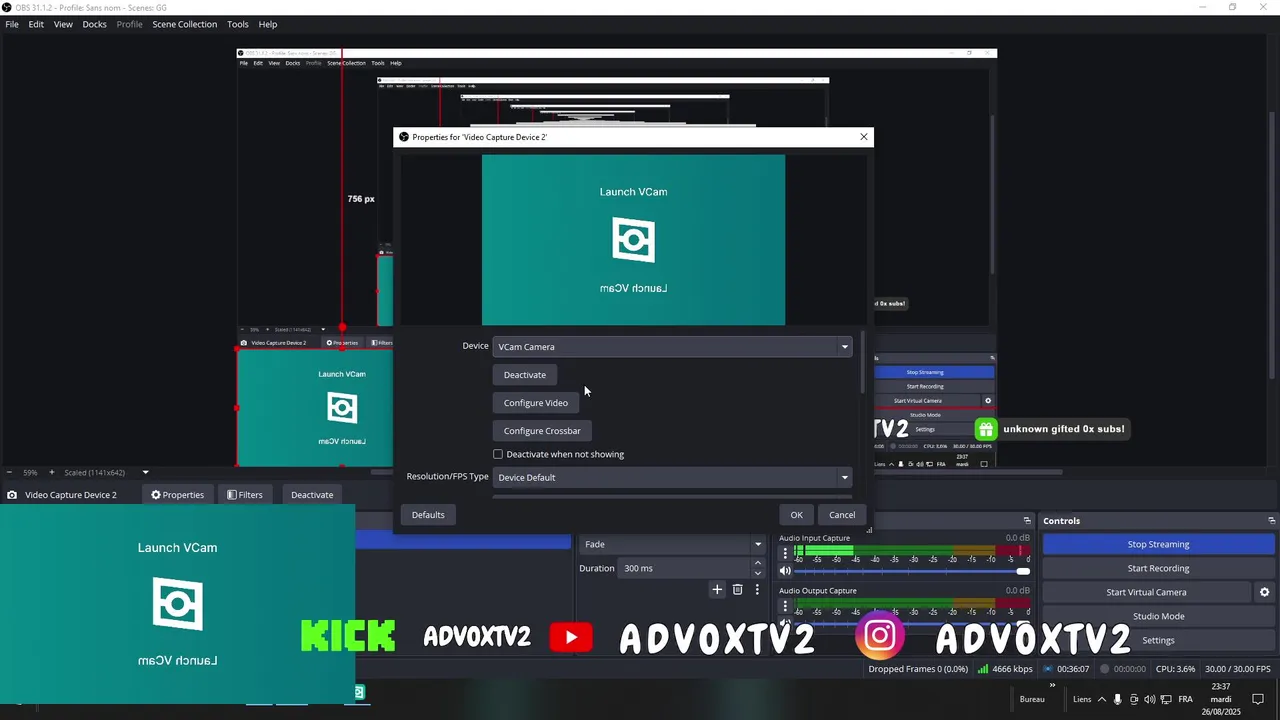The width and height of the screenshot is (1280, 720).
Task: Click the green bitrate bars status icon
Action: [x=983, y=669]
